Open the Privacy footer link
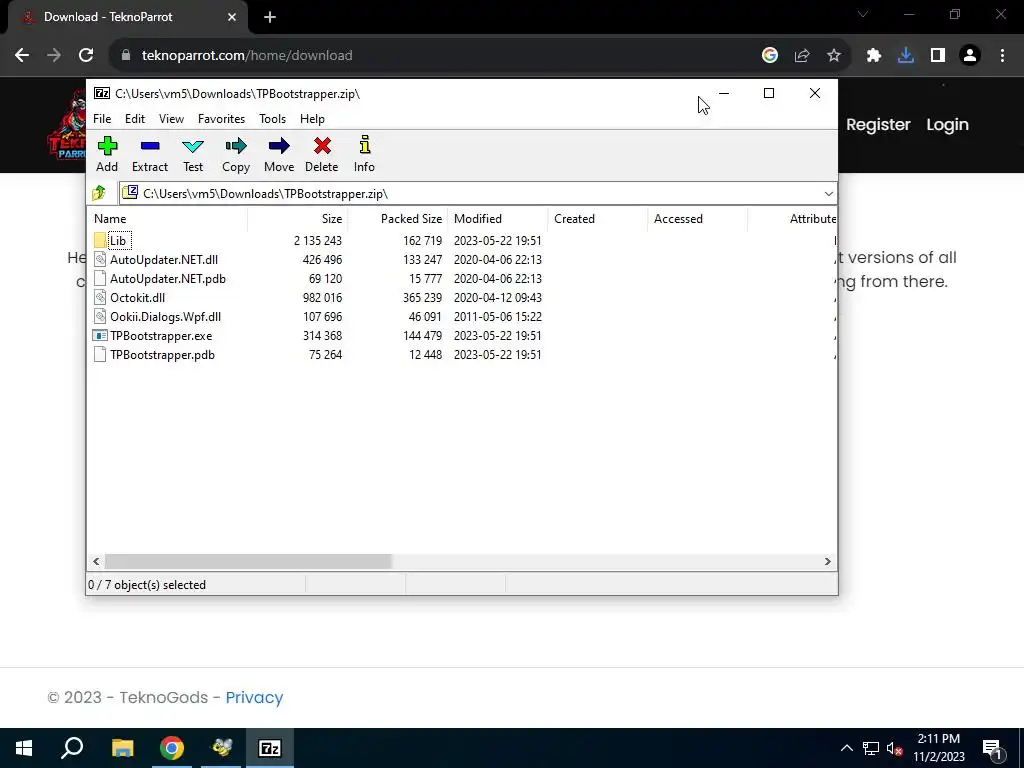1024x768 pixels. [x=254, y=697]
